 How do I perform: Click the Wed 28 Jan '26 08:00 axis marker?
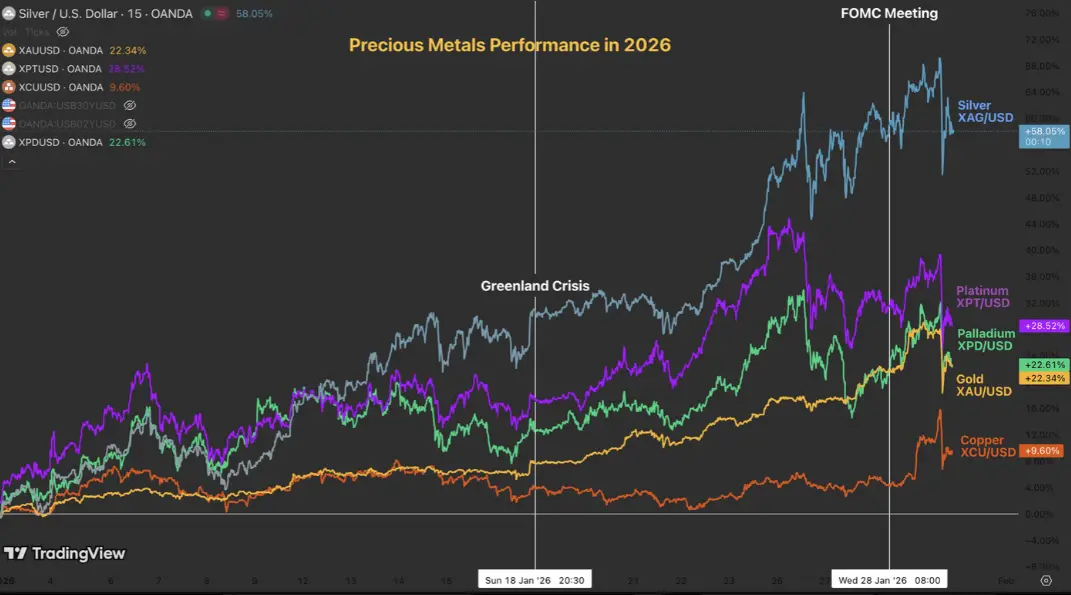pyautogui.click(x=889, y=578)
